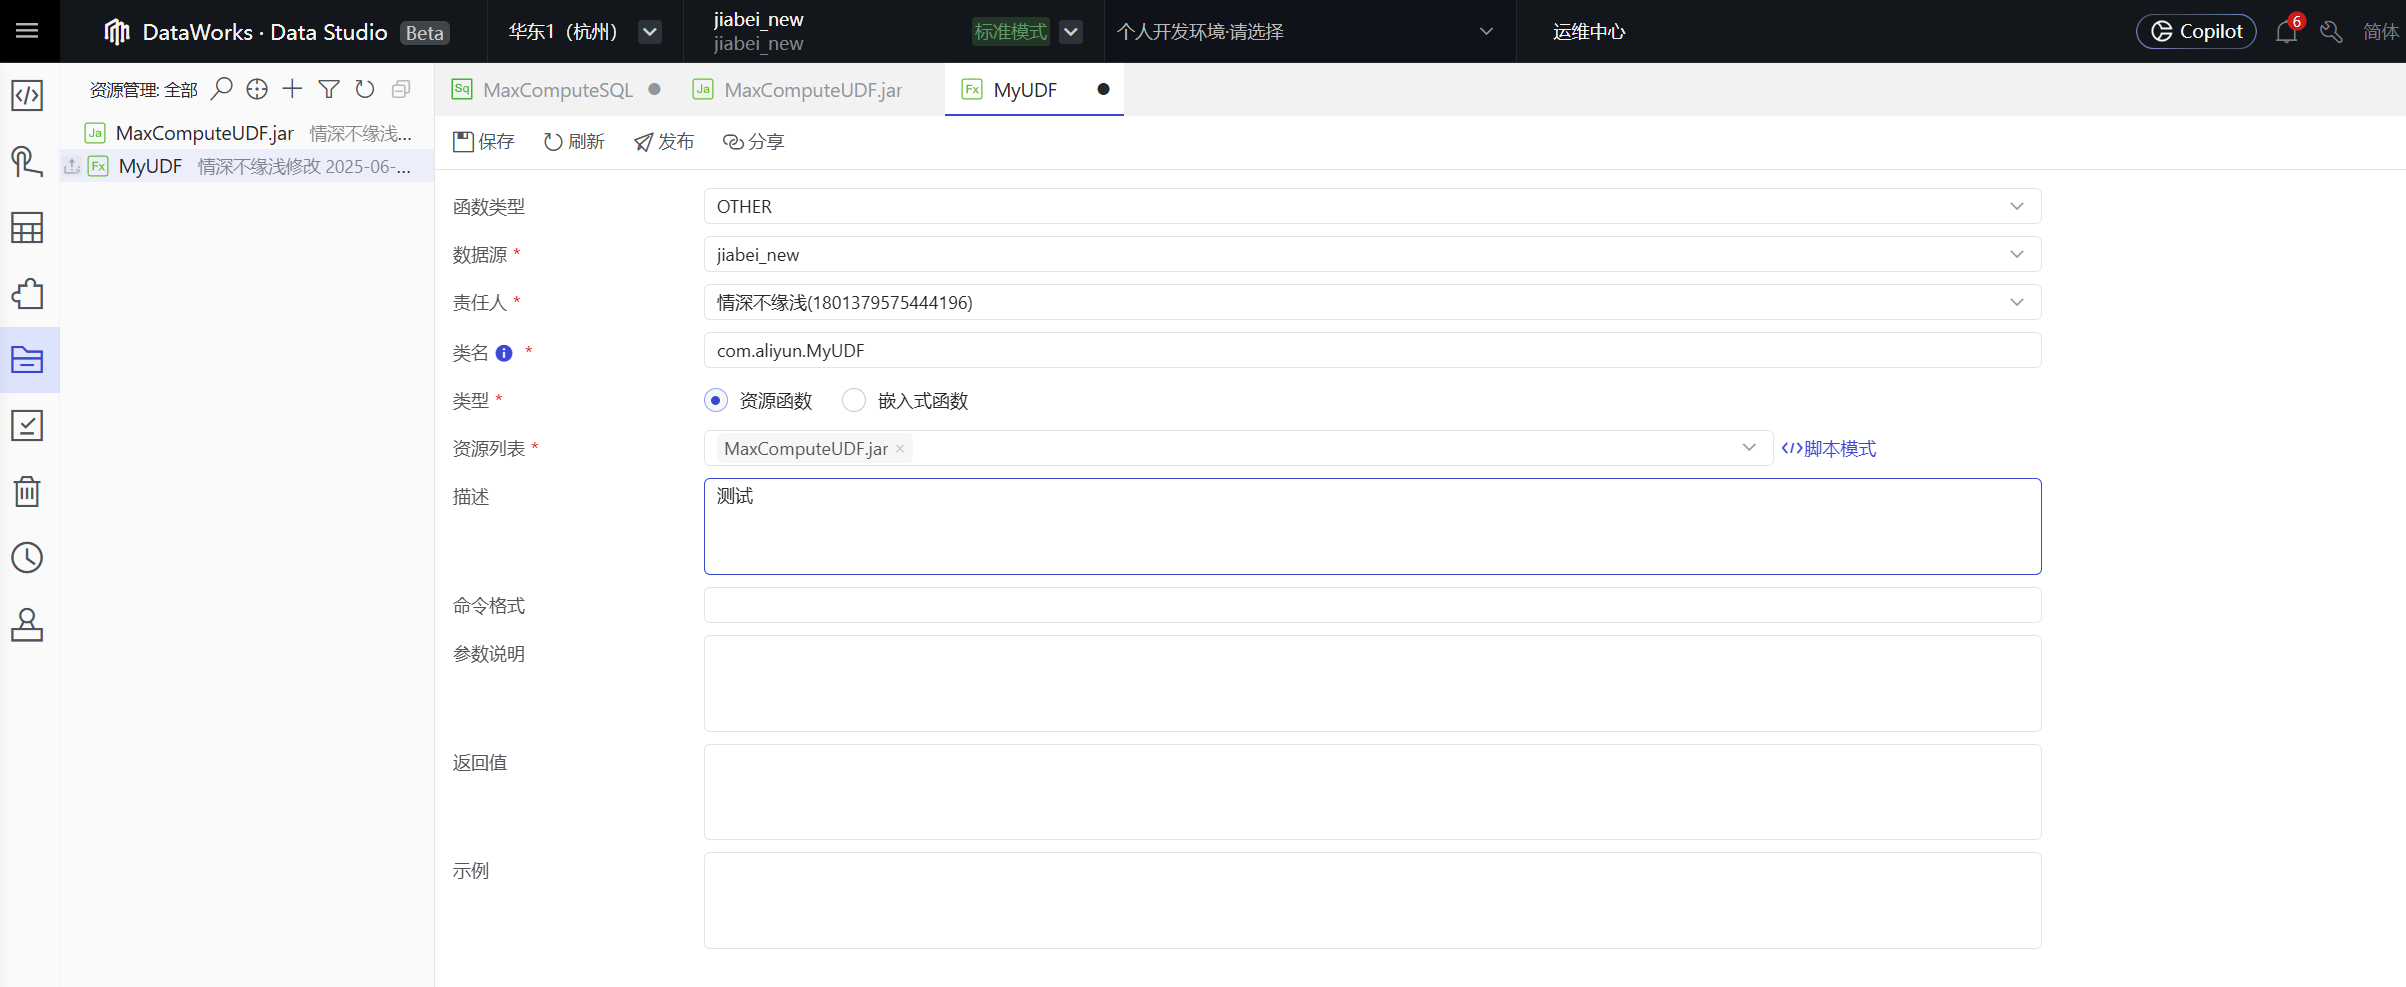
Task: Publish the function with 发布
Action: (664, 142)
